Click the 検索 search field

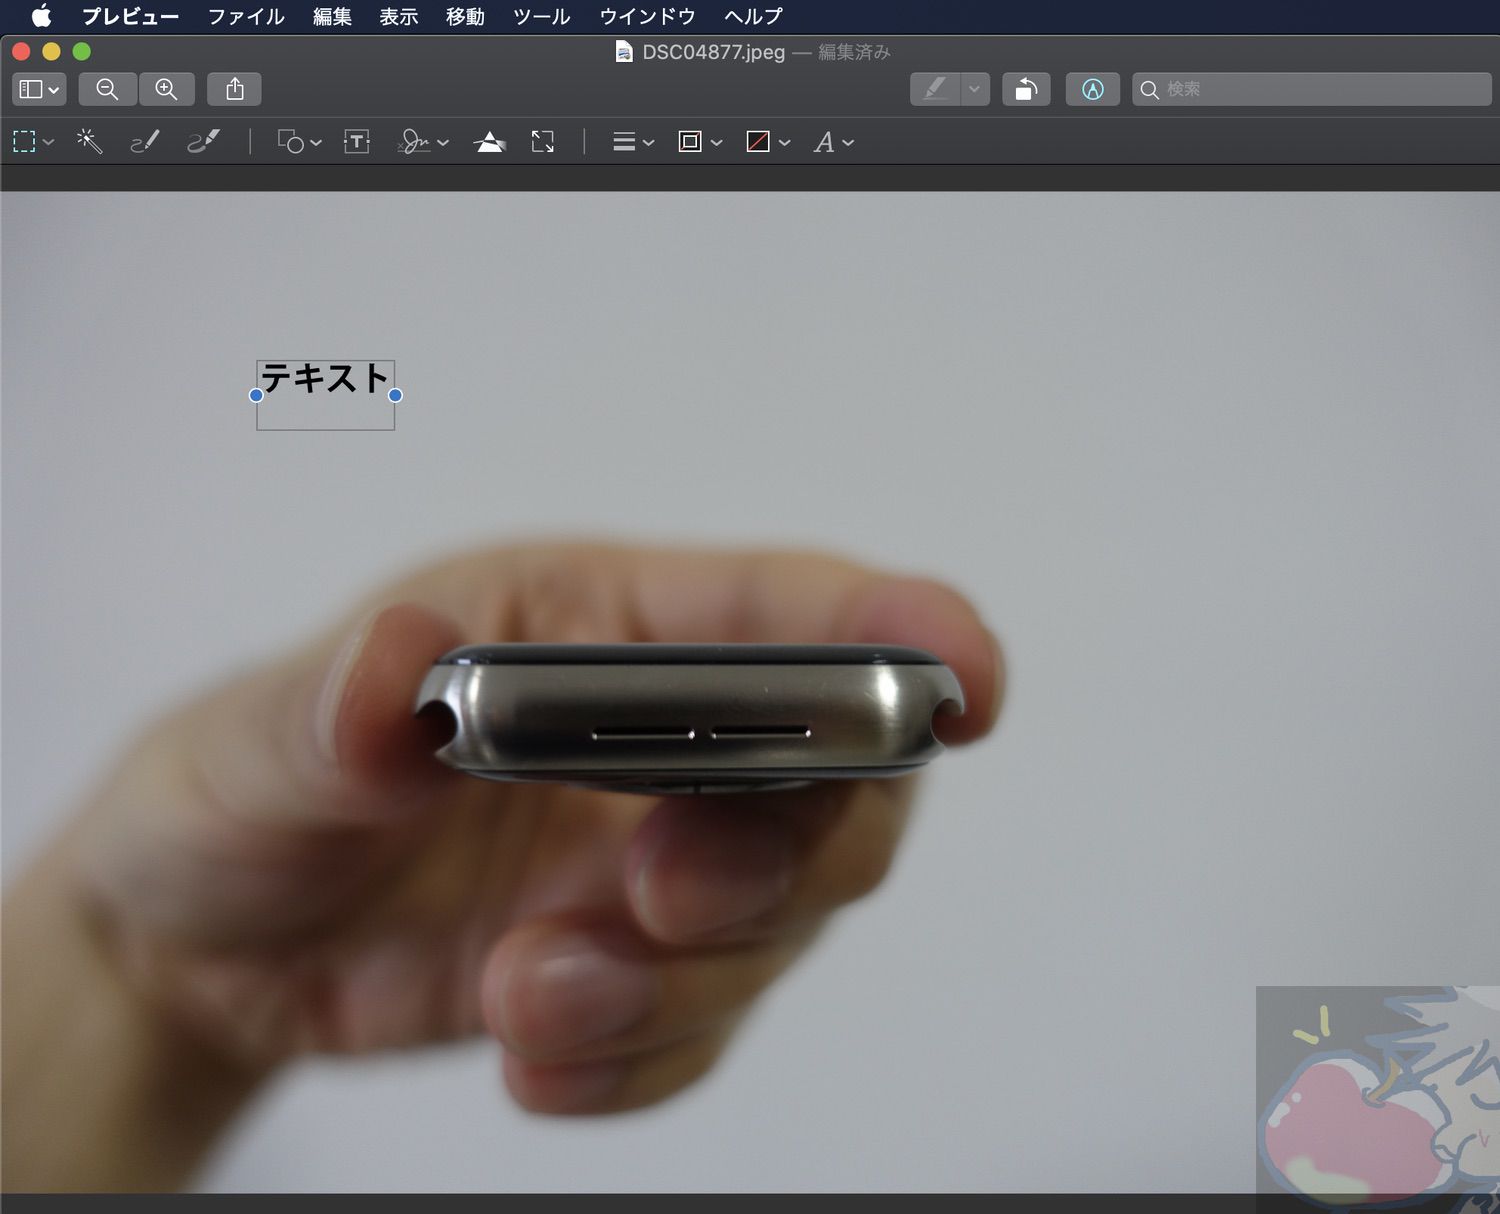click(x=1311, y=89)
